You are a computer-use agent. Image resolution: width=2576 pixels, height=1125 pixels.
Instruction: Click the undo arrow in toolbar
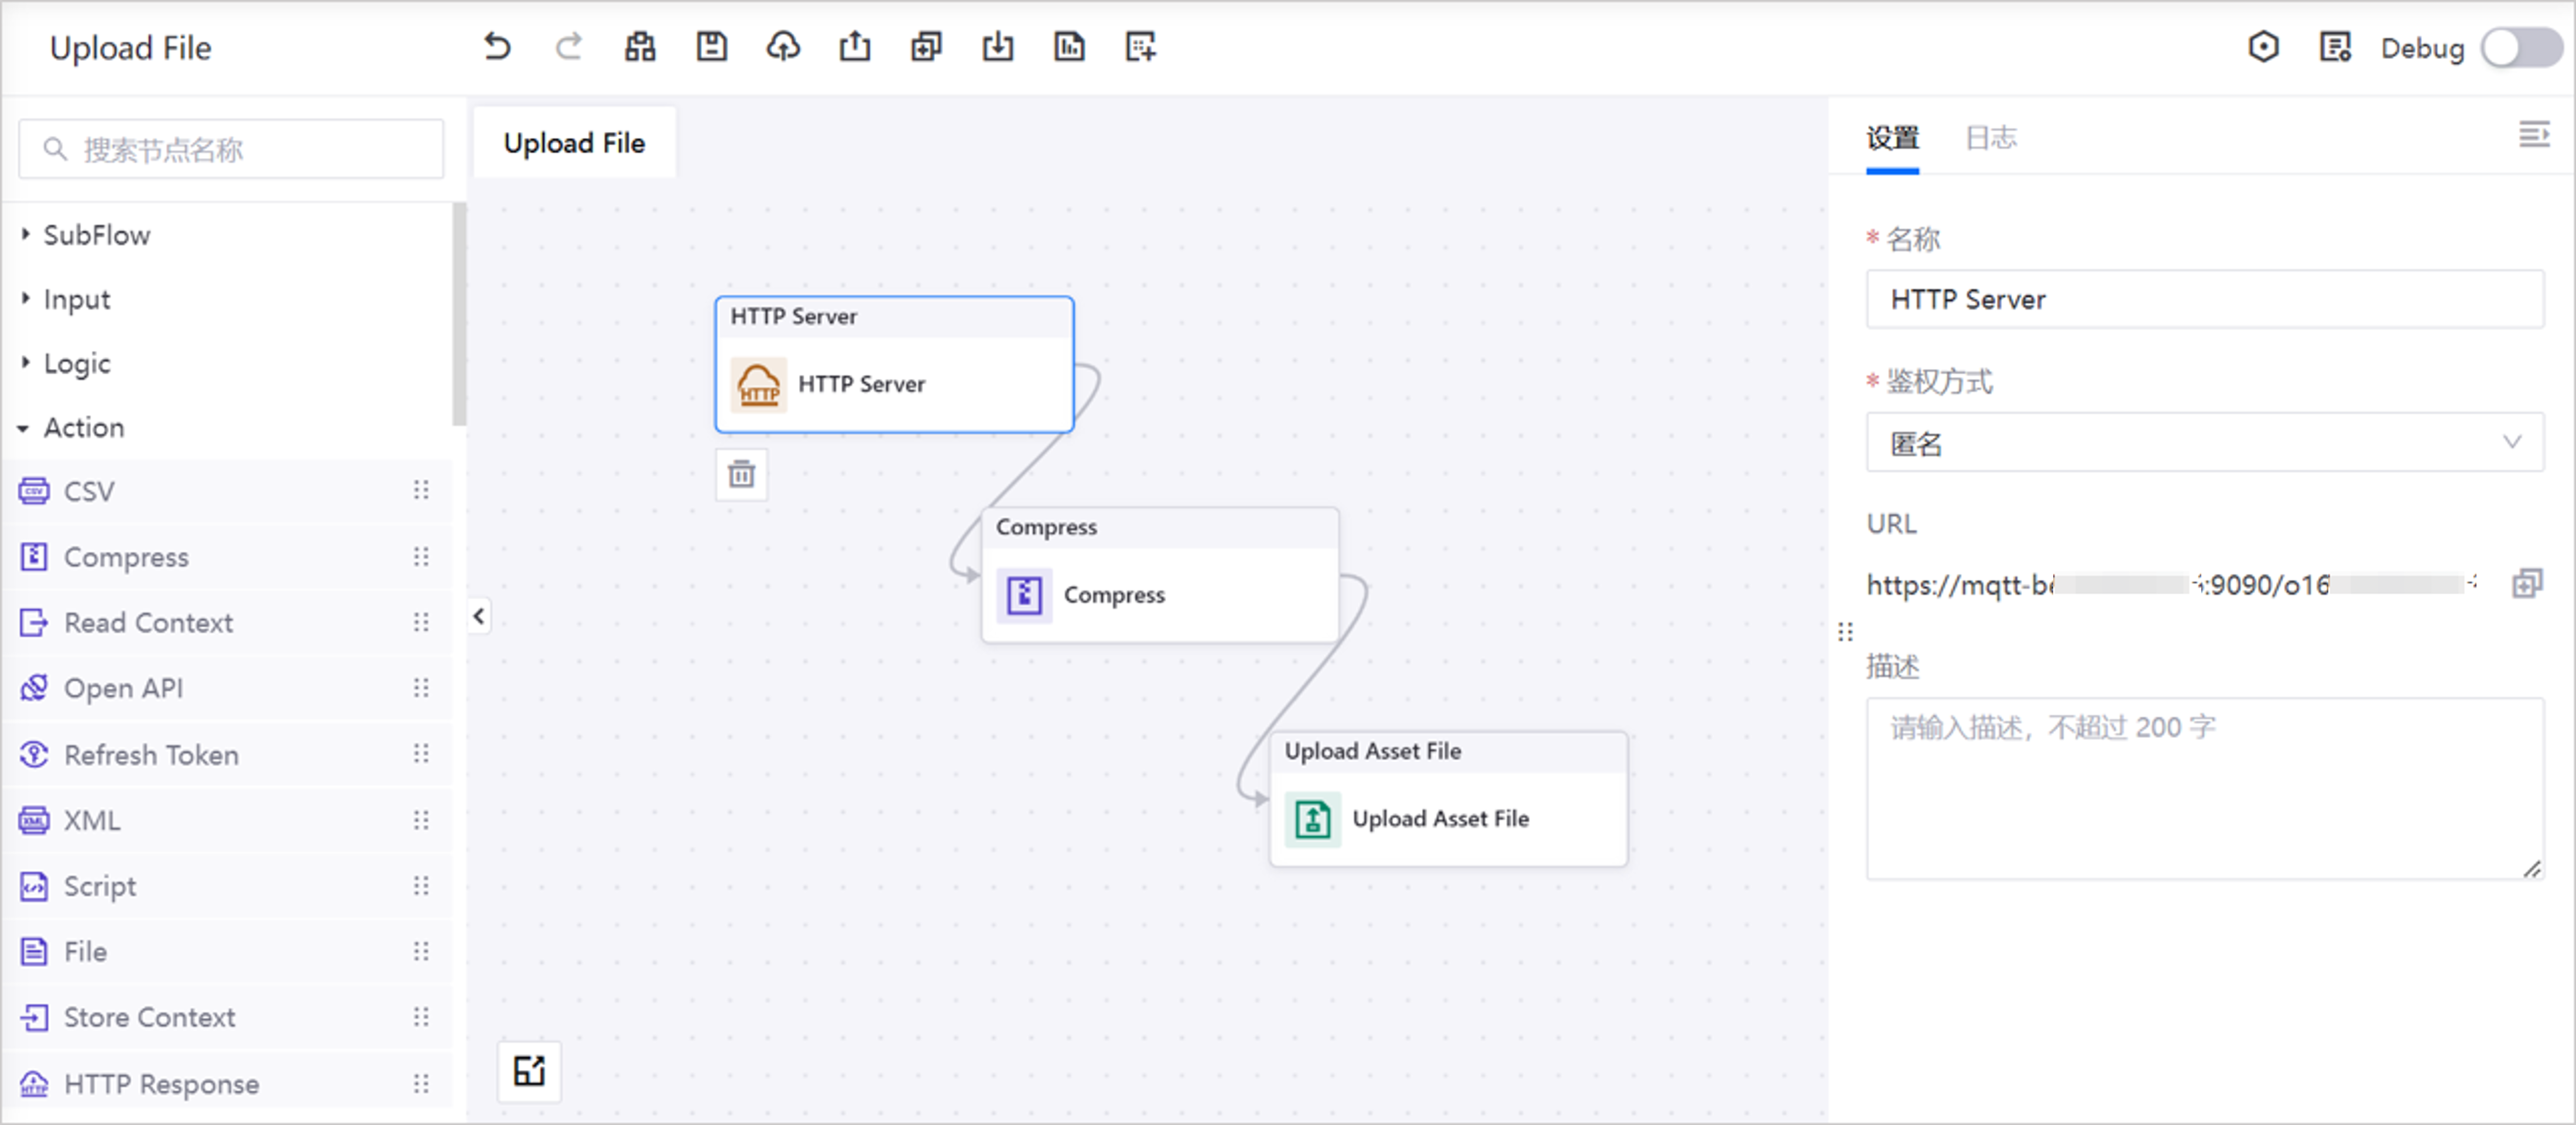coord(497,47)
